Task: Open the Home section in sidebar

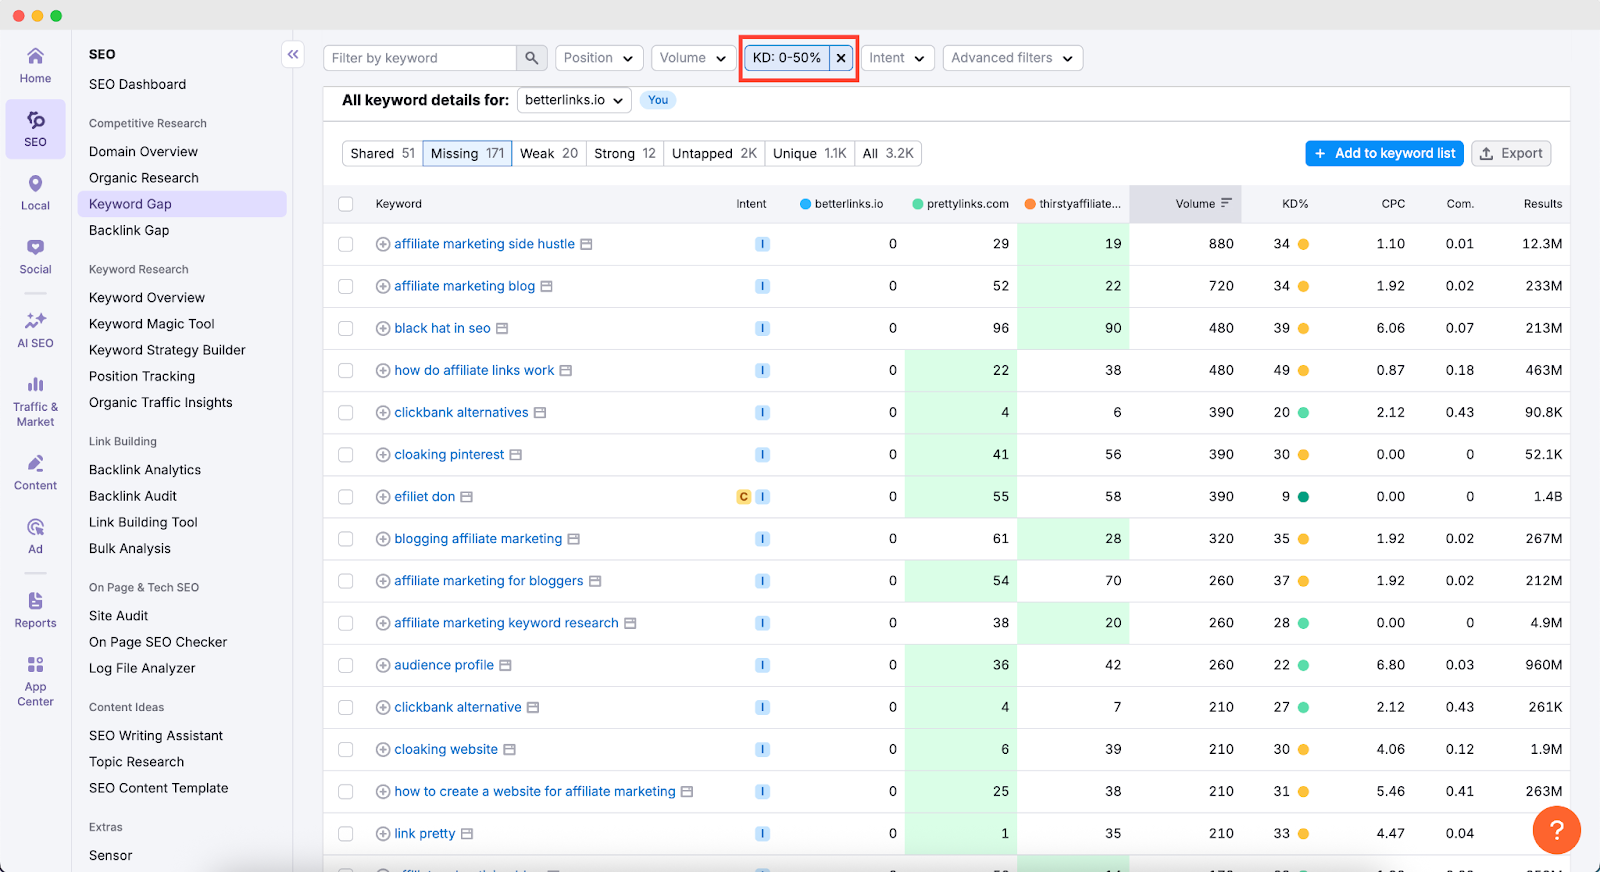Action: (35, 65)
